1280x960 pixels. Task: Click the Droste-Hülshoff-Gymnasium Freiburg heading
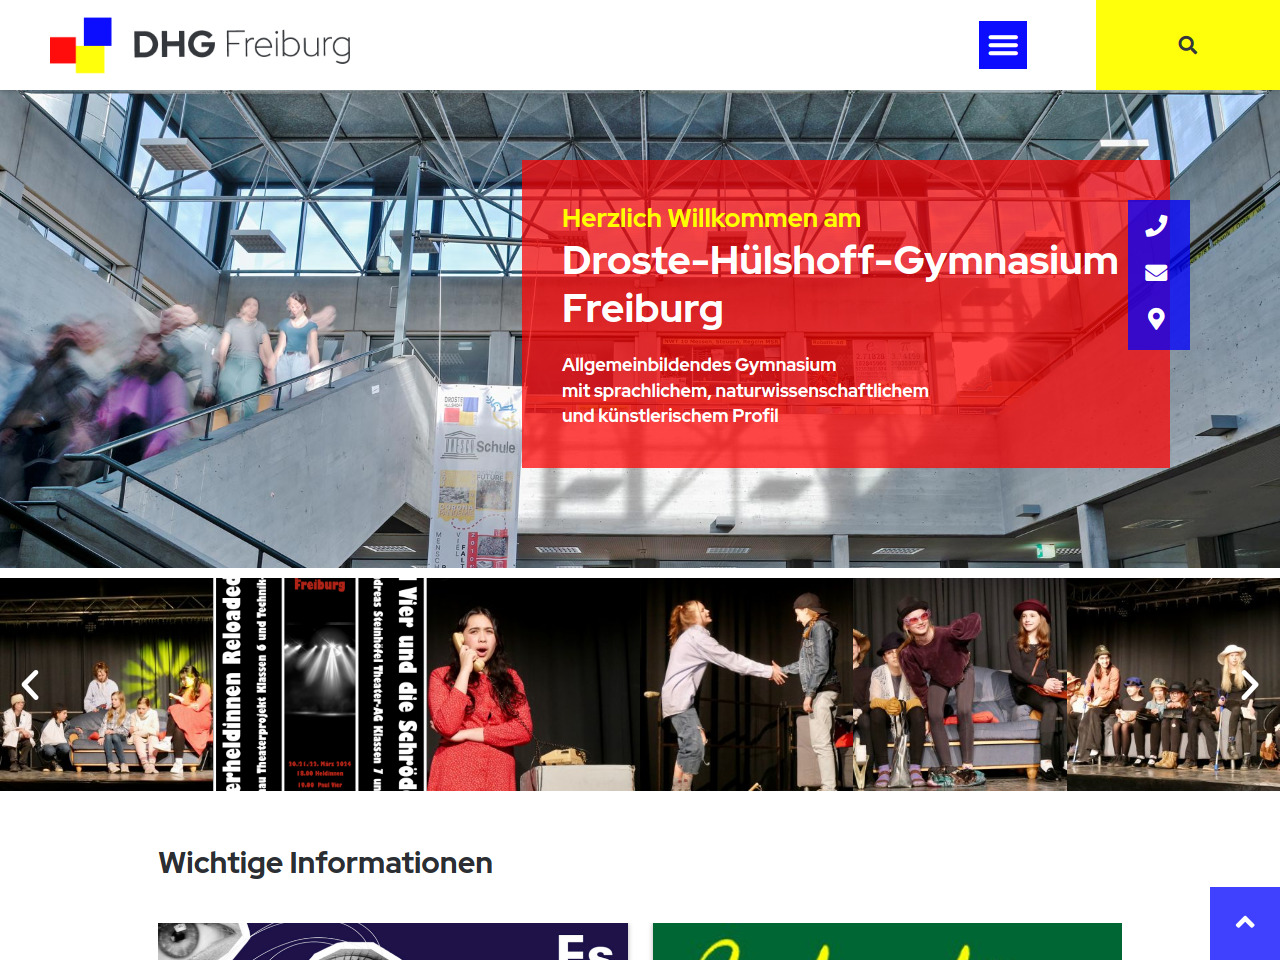(x=840, y=284)
